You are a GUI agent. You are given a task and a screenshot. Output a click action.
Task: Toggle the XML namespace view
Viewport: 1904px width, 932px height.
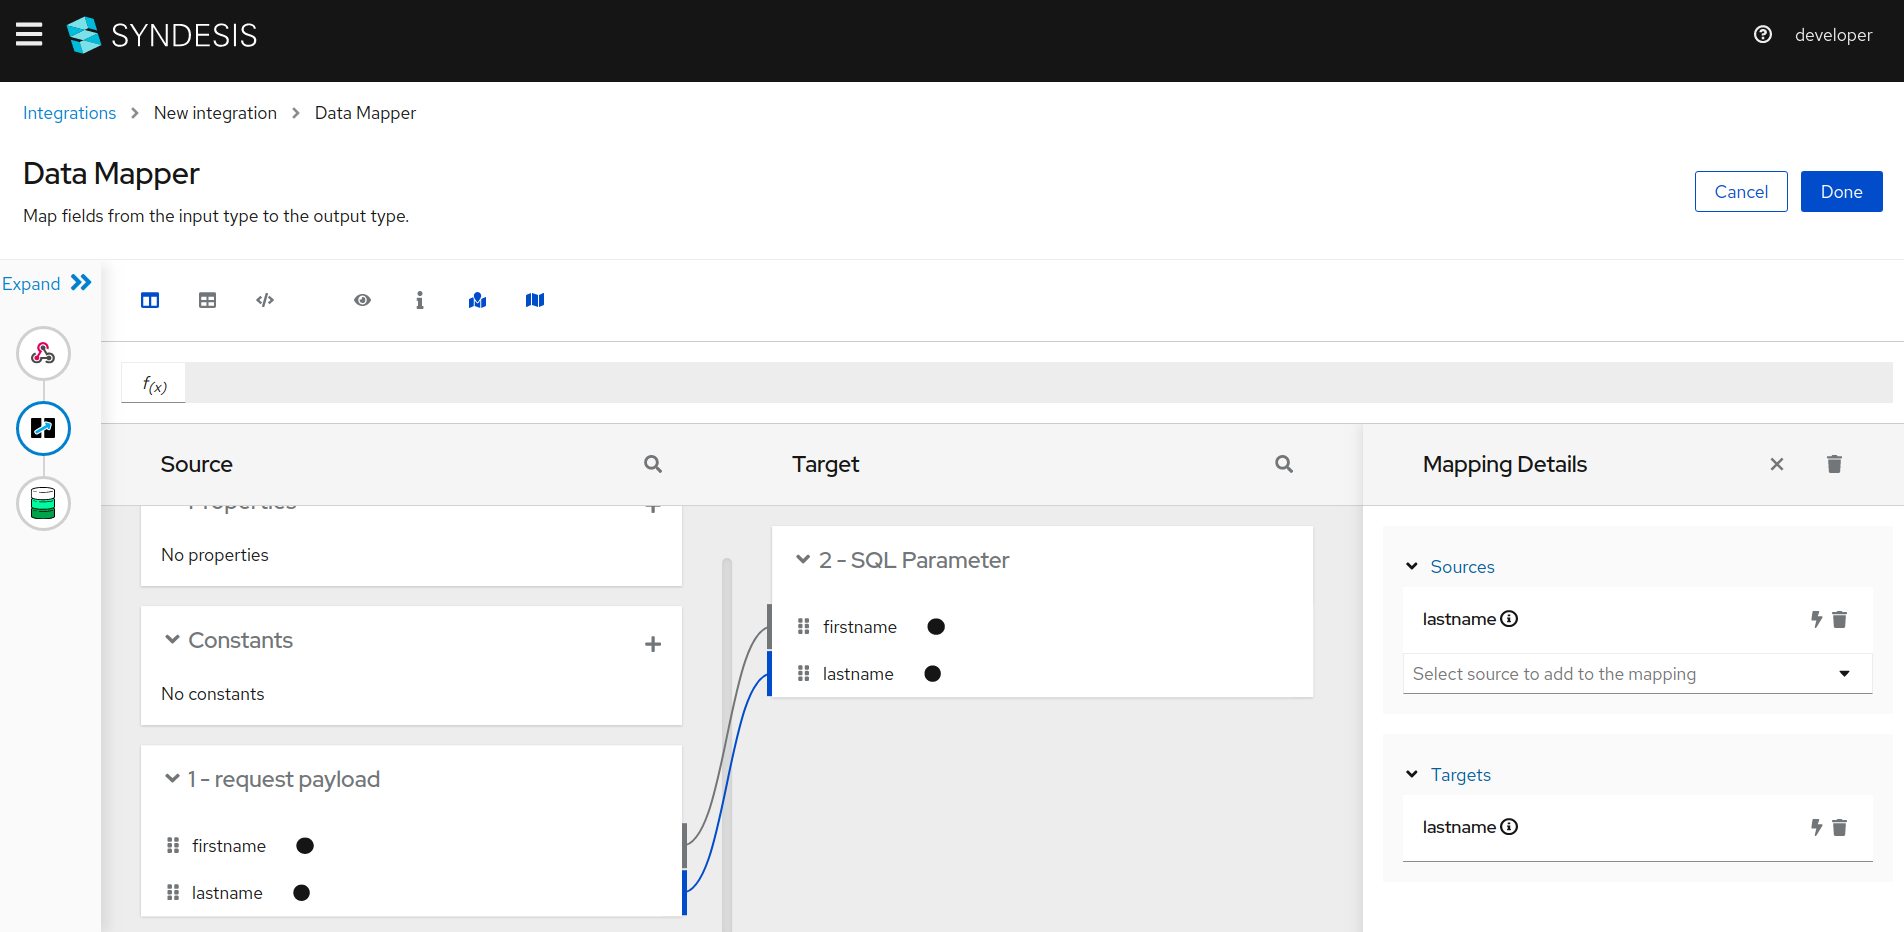[264, 300]
